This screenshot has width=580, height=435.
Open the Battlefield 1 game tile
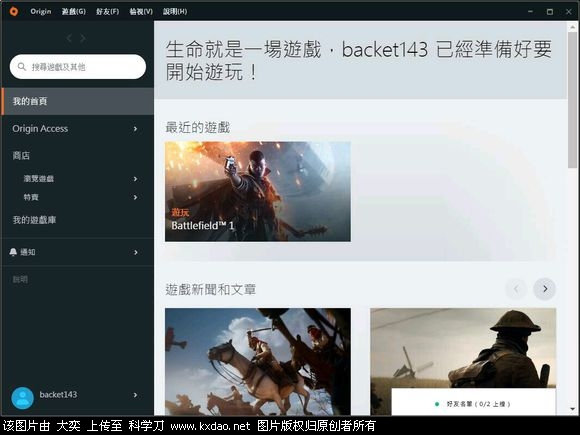coord(258,192)
